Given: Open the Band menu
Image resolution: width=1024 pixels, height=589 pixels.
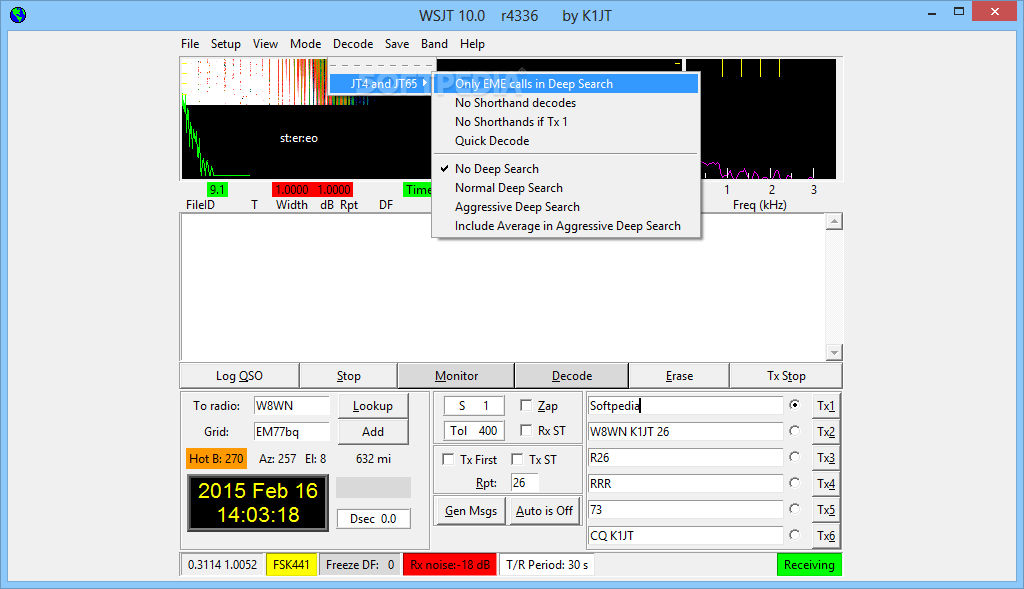Looking at the screenshot, I should click(x=434, y=44).
